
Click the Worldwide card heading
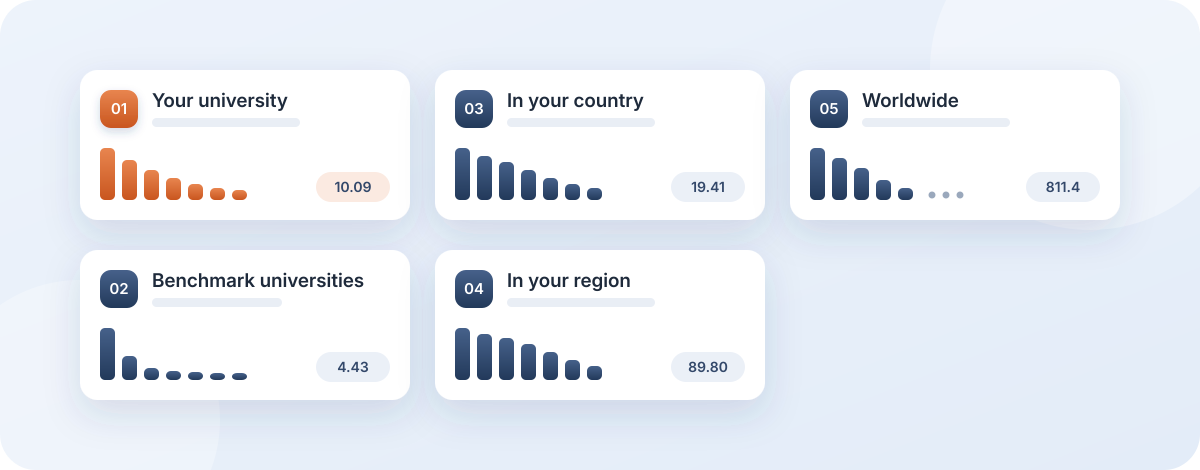(x=910, y=100)
